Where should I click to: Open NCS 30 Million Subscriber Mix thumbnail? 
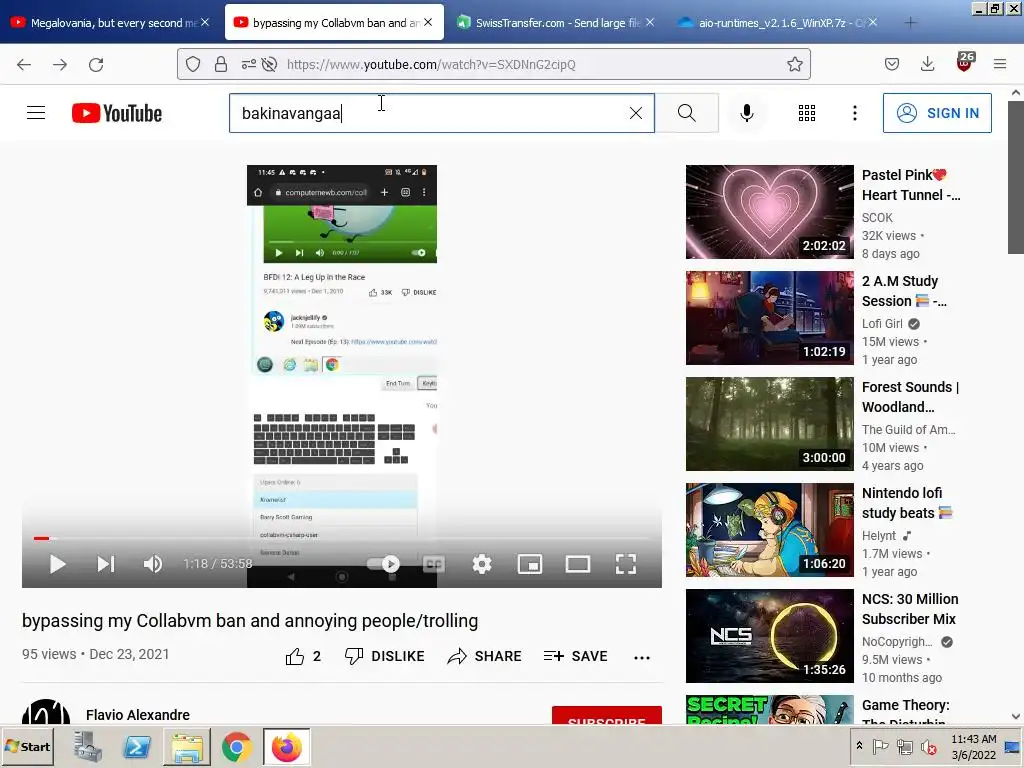click(x=769, y=636)
